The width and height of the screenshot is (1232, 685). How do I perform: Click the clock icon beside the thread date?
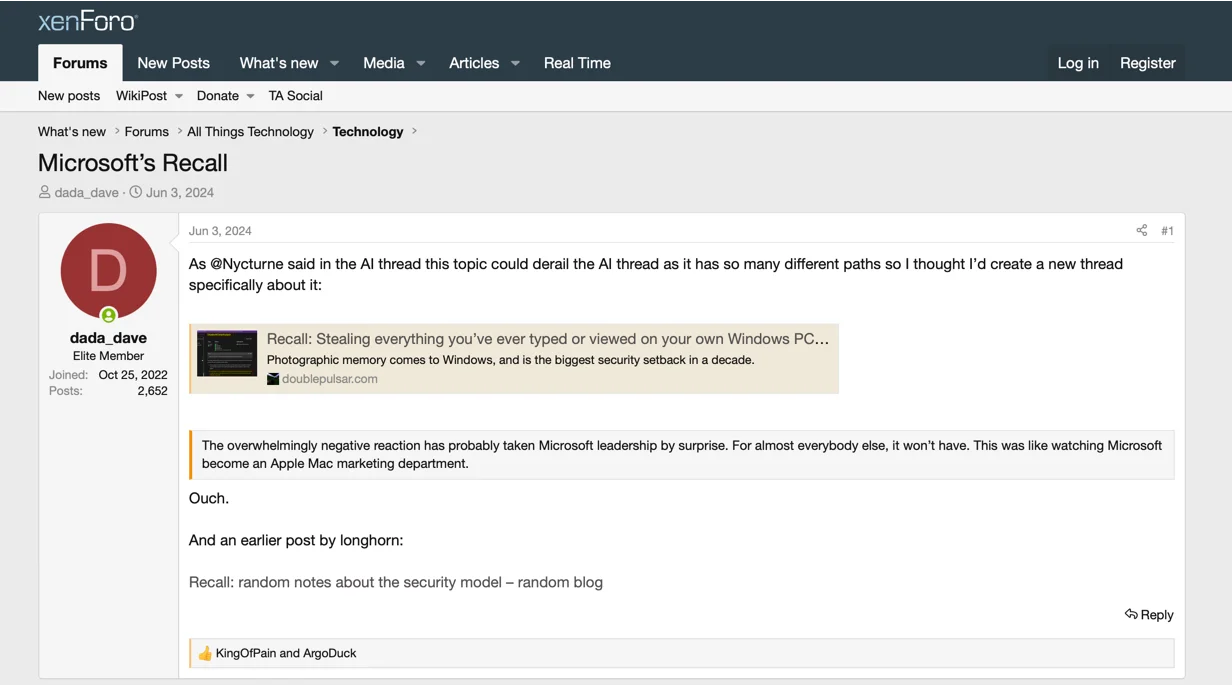point(136,192)
